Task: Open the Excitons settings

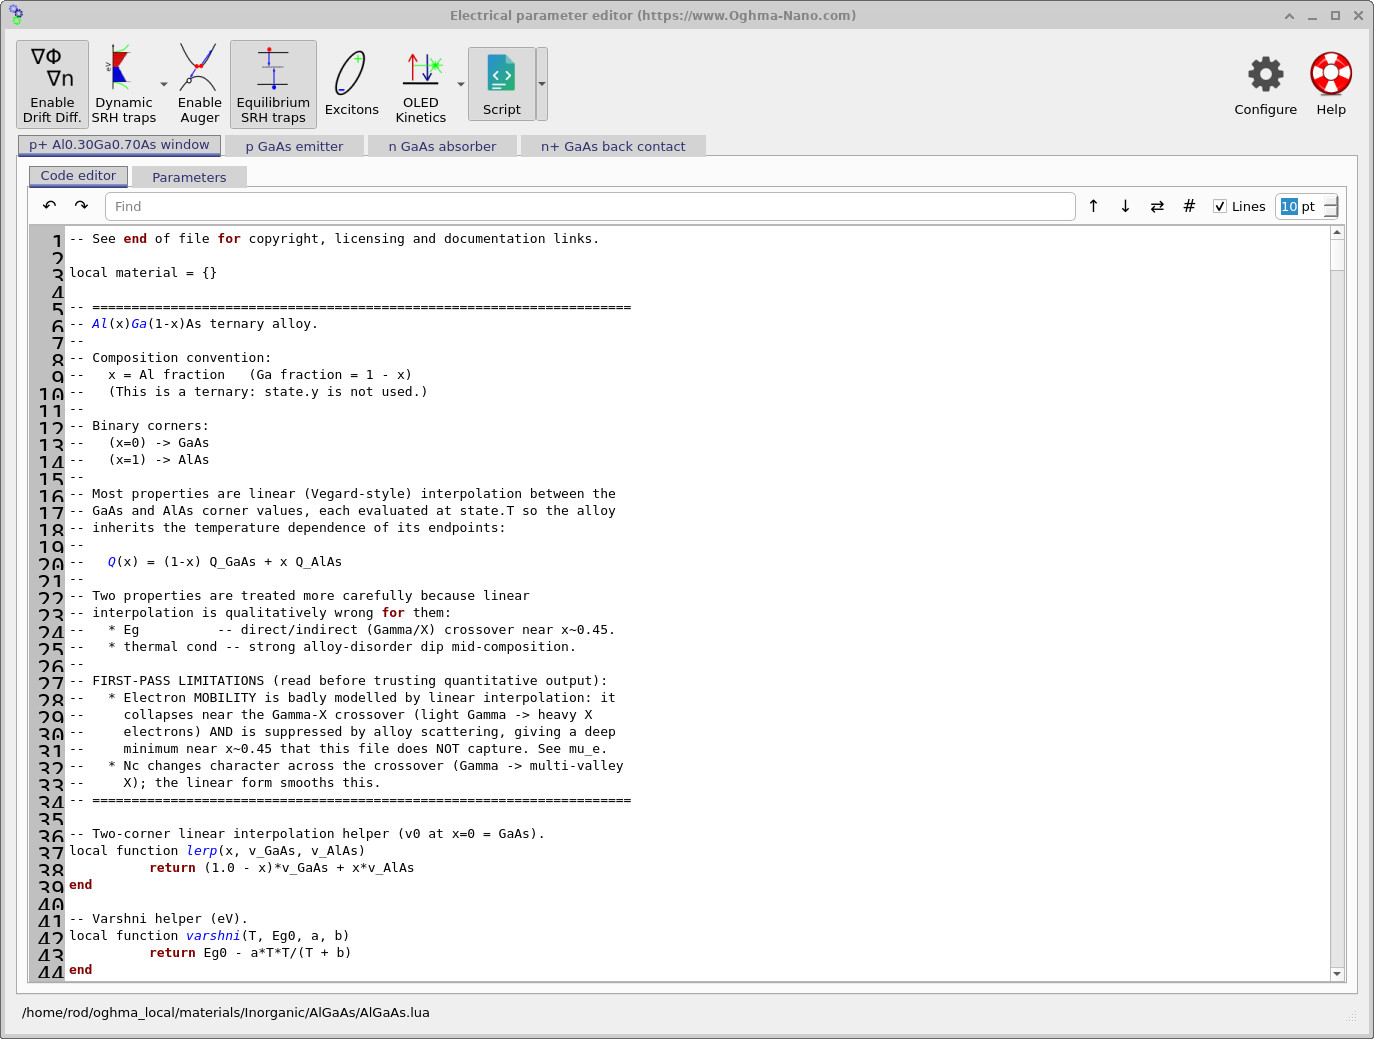Action: 352,84
